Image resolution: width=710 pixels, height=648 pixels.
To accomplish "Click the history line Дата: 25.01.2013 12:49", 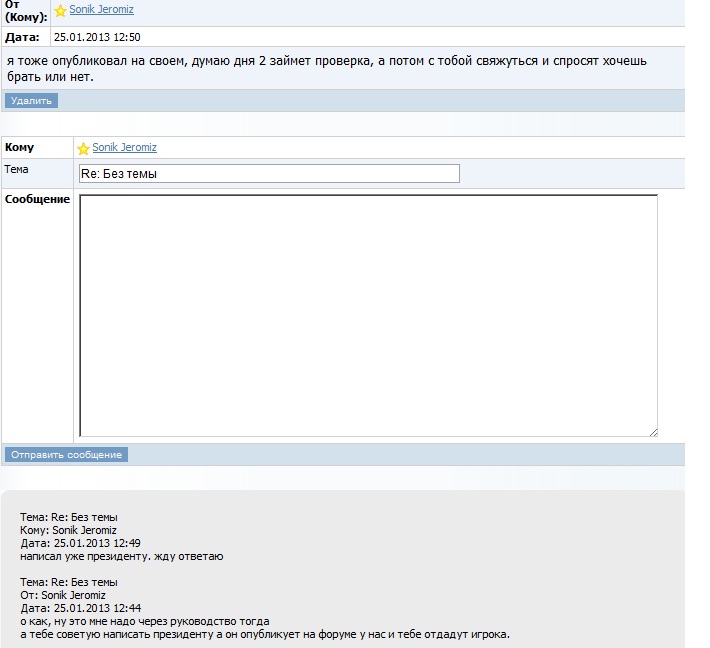I will pyautogui.click(x=80, y=543).
